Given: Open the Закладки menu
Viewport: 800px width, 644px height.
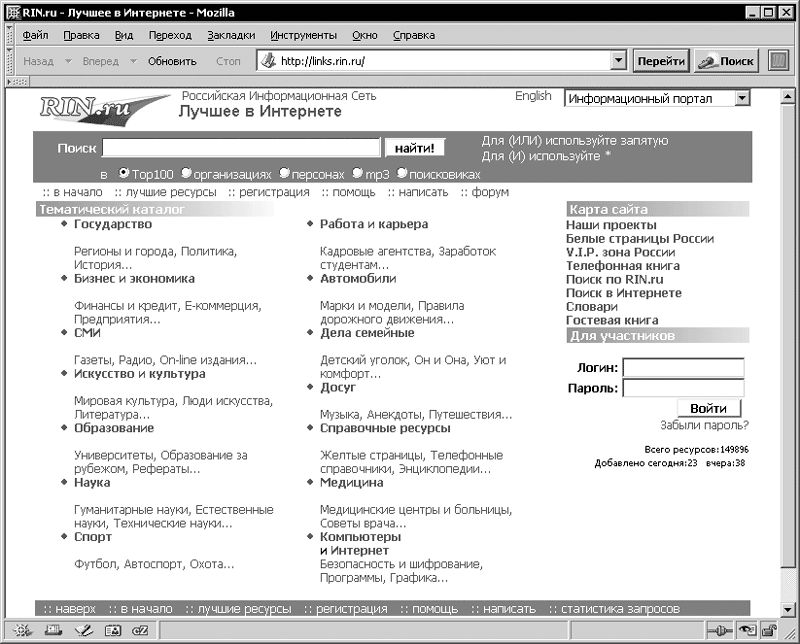Looking at the screenshot, I should click(x=231, y=35).
